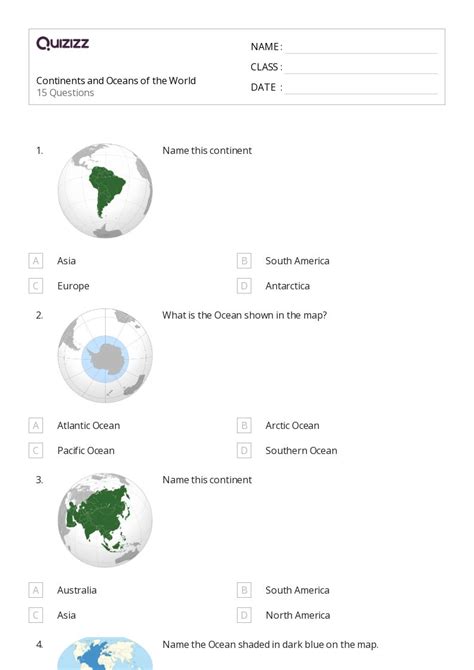Click the title Continents and Oceans of the World
Image resolution: width=474 pixels, height=670 pixels.
click(x=116, y=81)
